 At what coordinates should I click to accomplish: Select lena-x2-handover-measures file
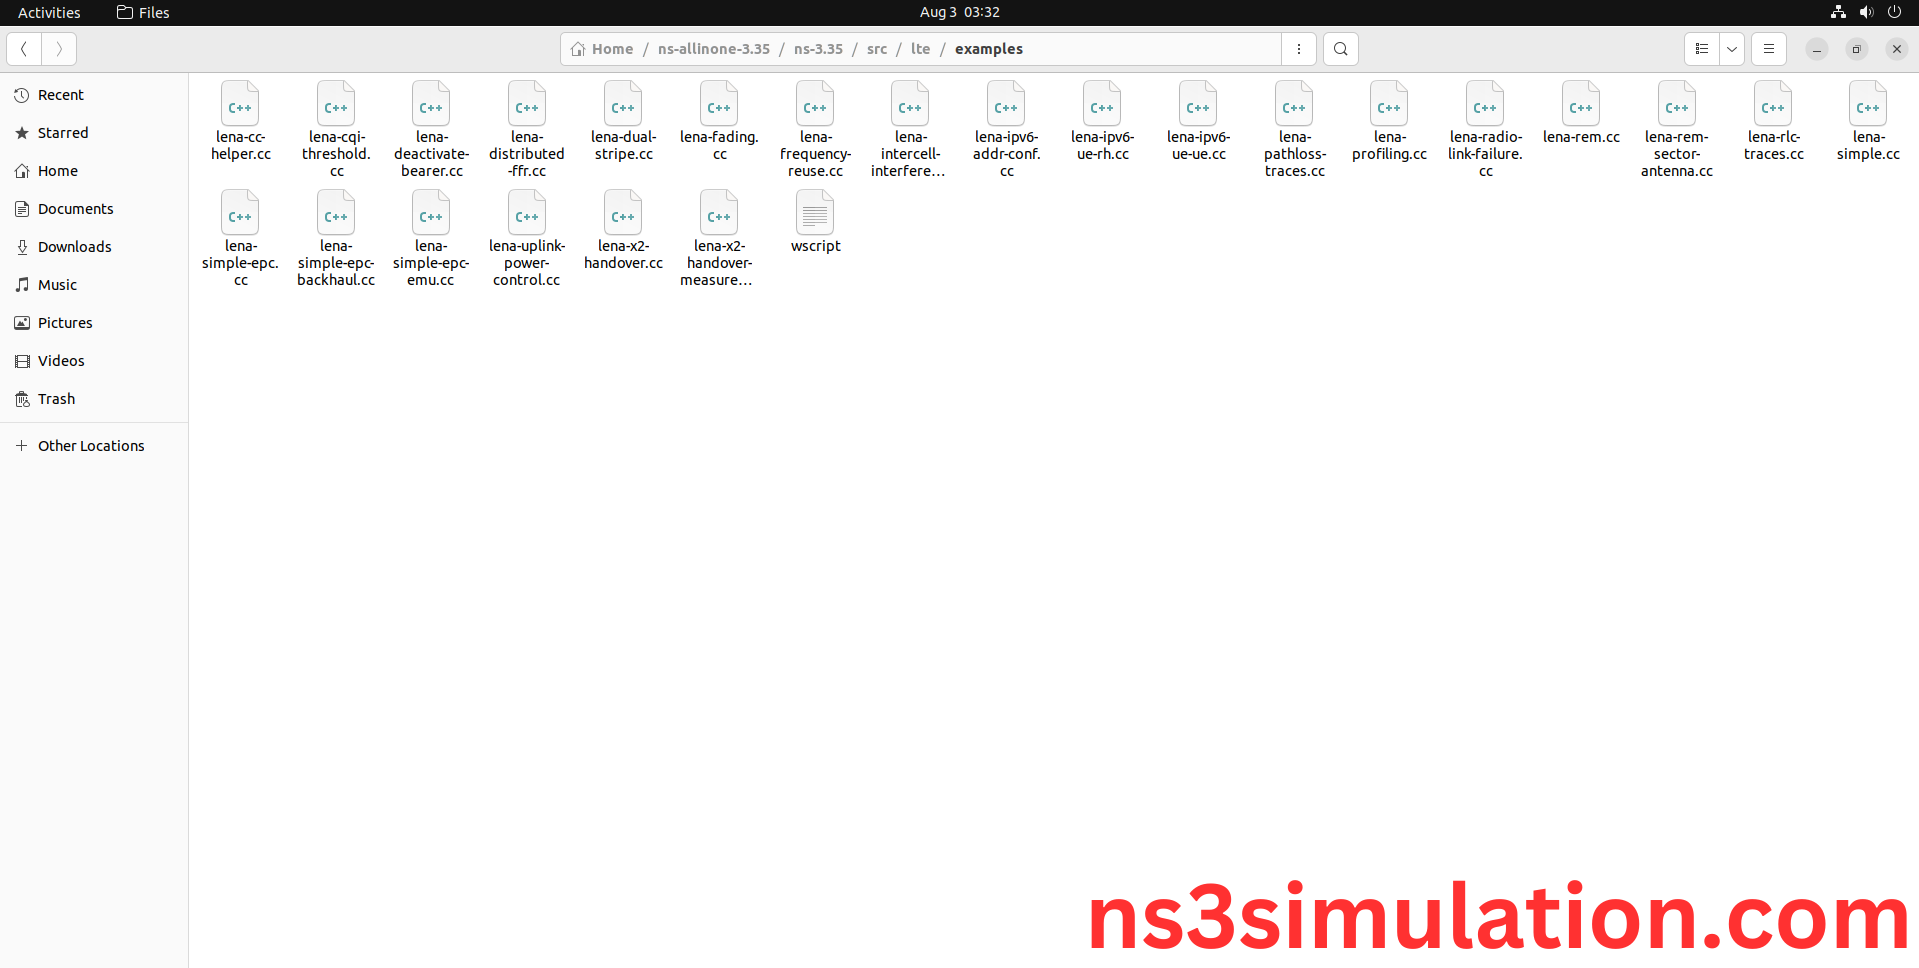click(719, 239)
